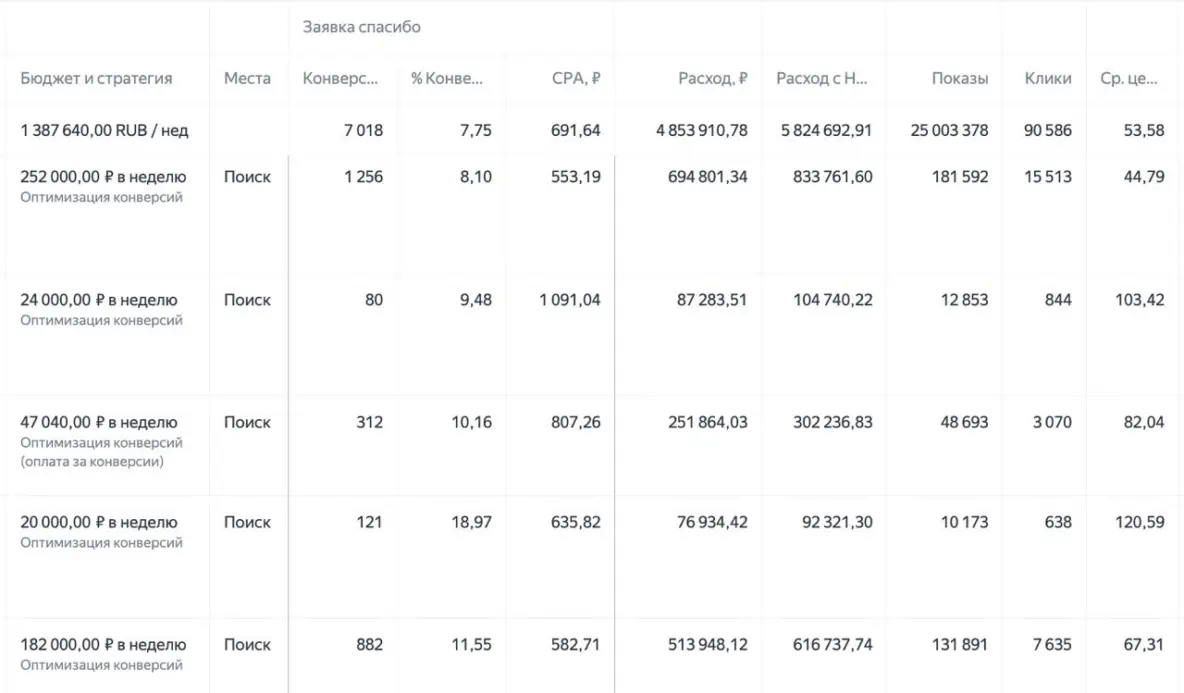Open the 24 000,00 ₽ в неделю budget entry
The width and height of the screenshot is (1184, 693).
99,300
